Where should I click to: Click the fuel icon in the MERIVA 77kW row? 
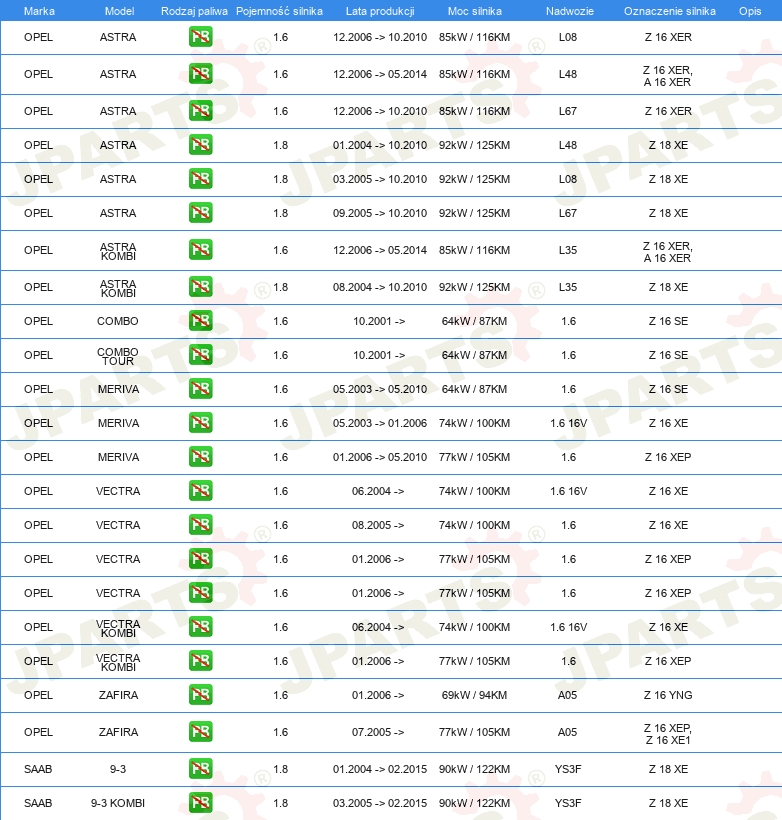point(200,457)
